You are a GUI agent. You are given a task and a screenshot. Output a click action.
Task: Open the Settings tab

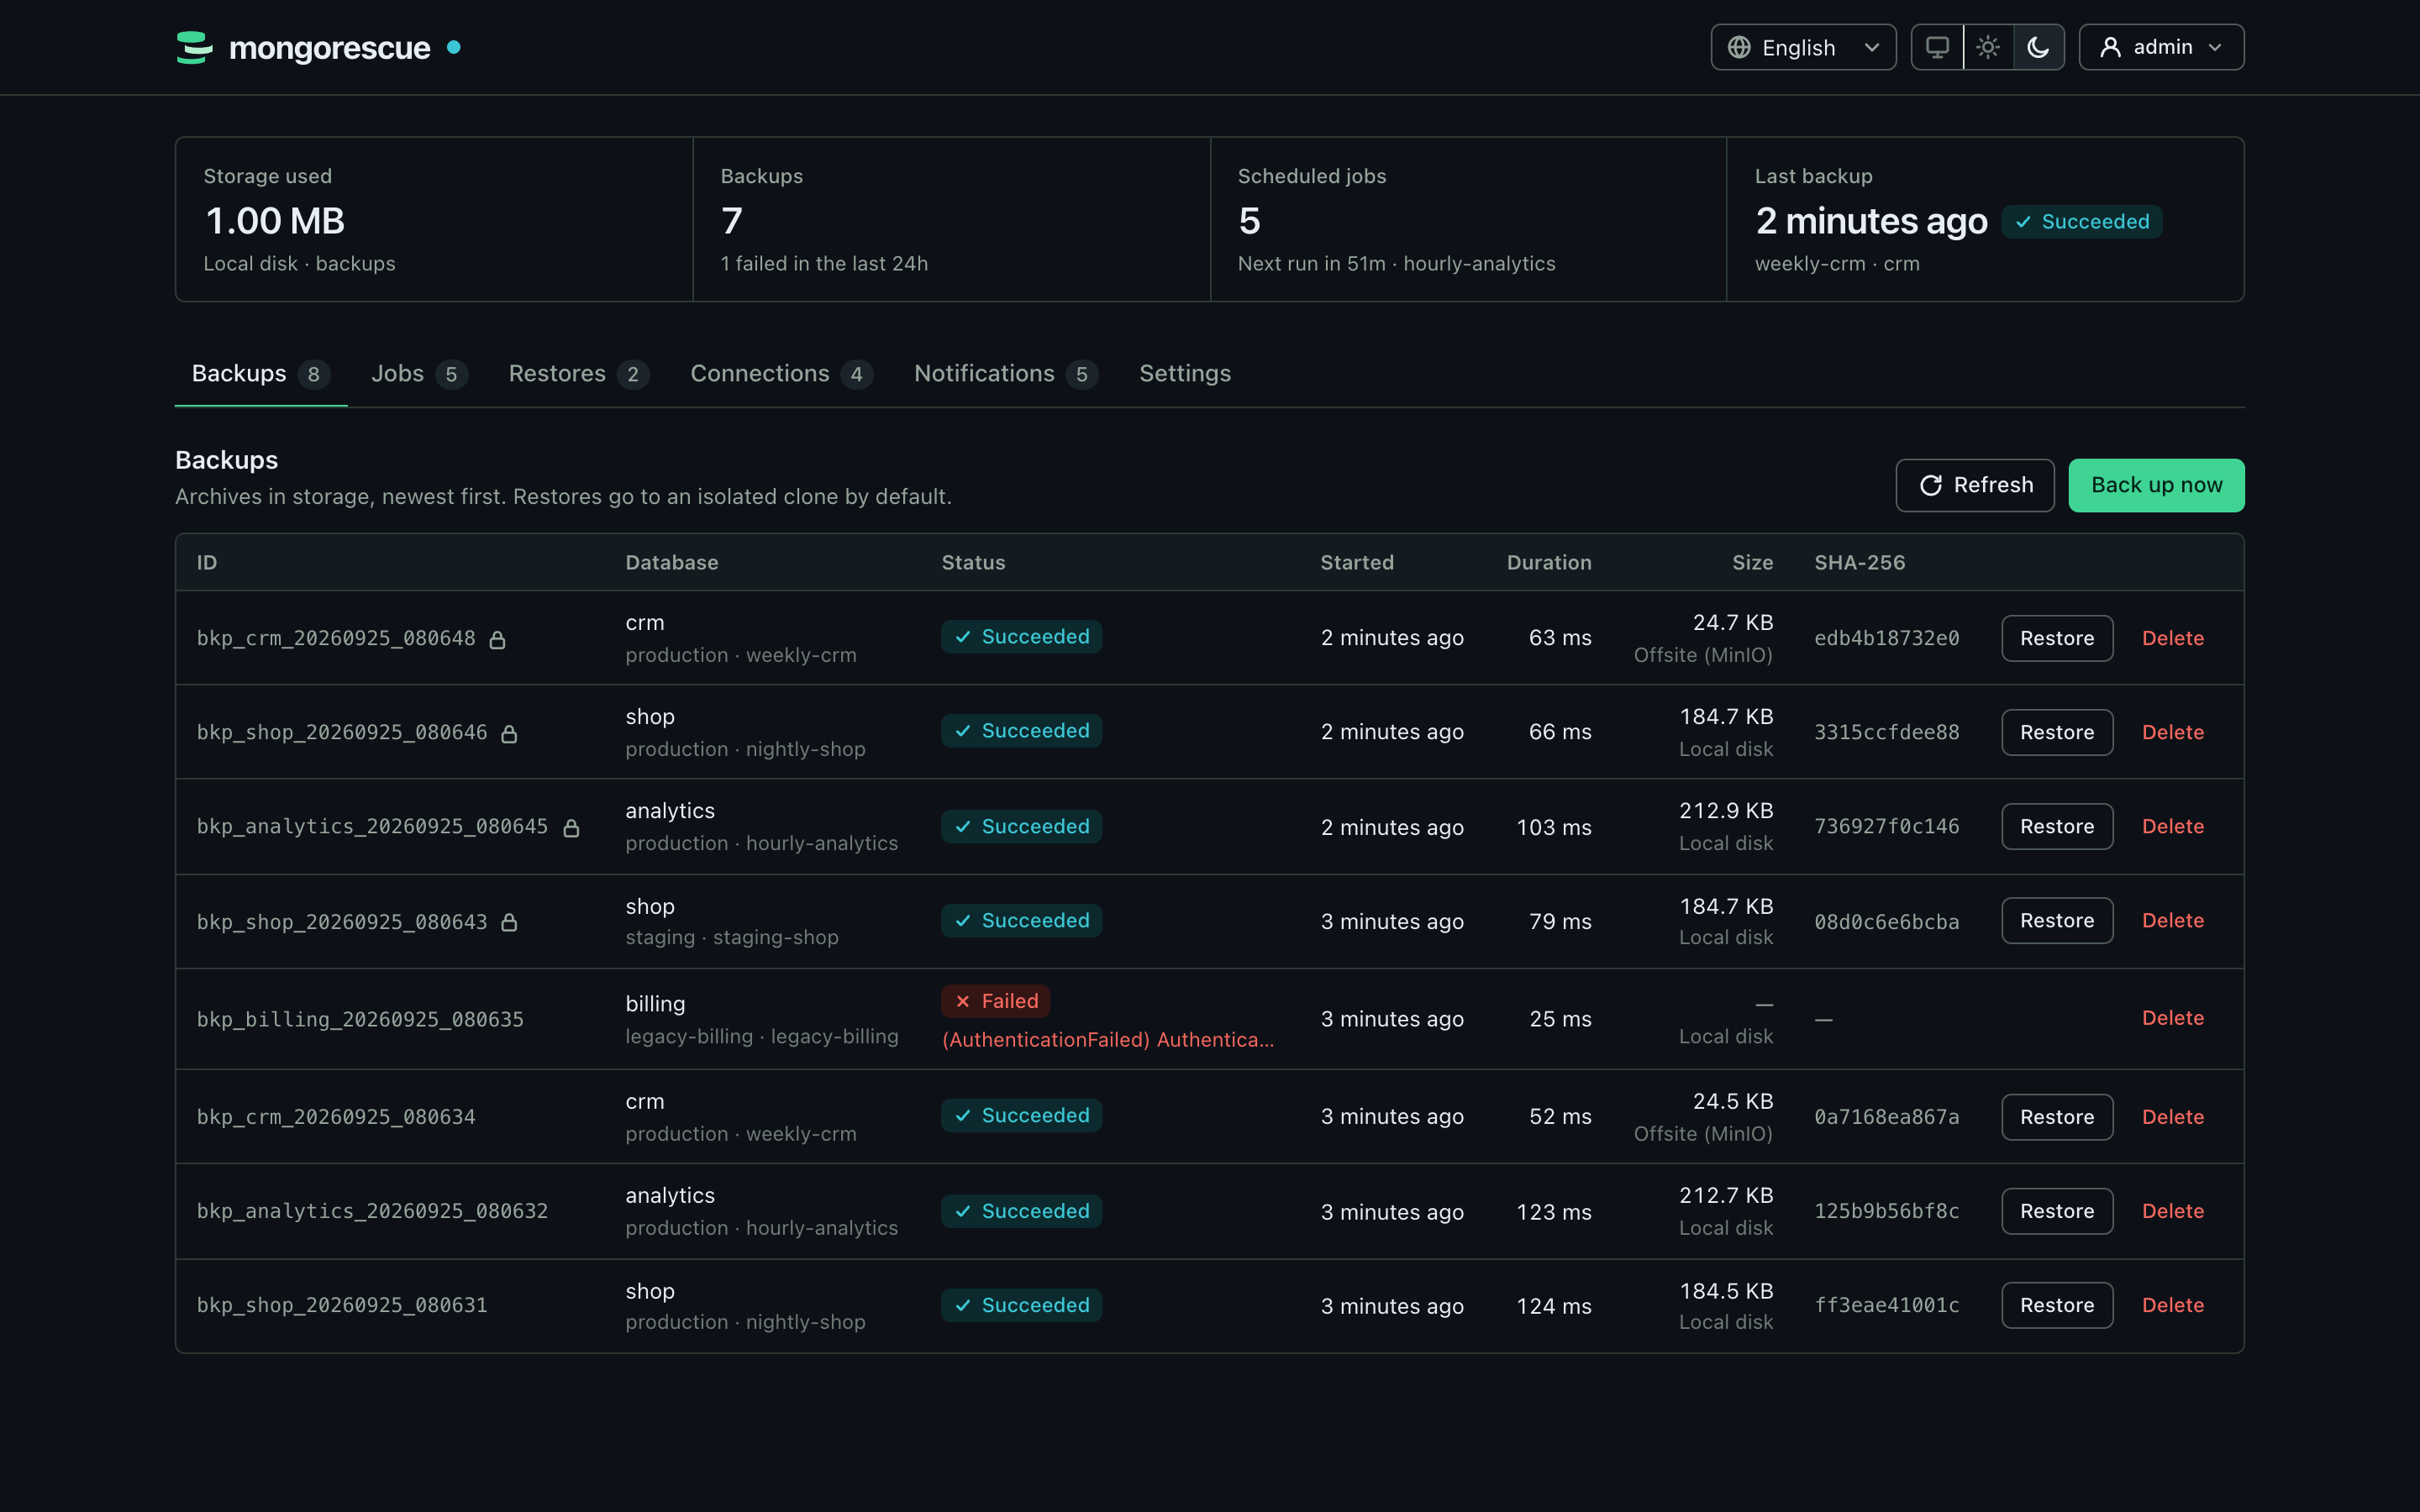coord(1185,373)
